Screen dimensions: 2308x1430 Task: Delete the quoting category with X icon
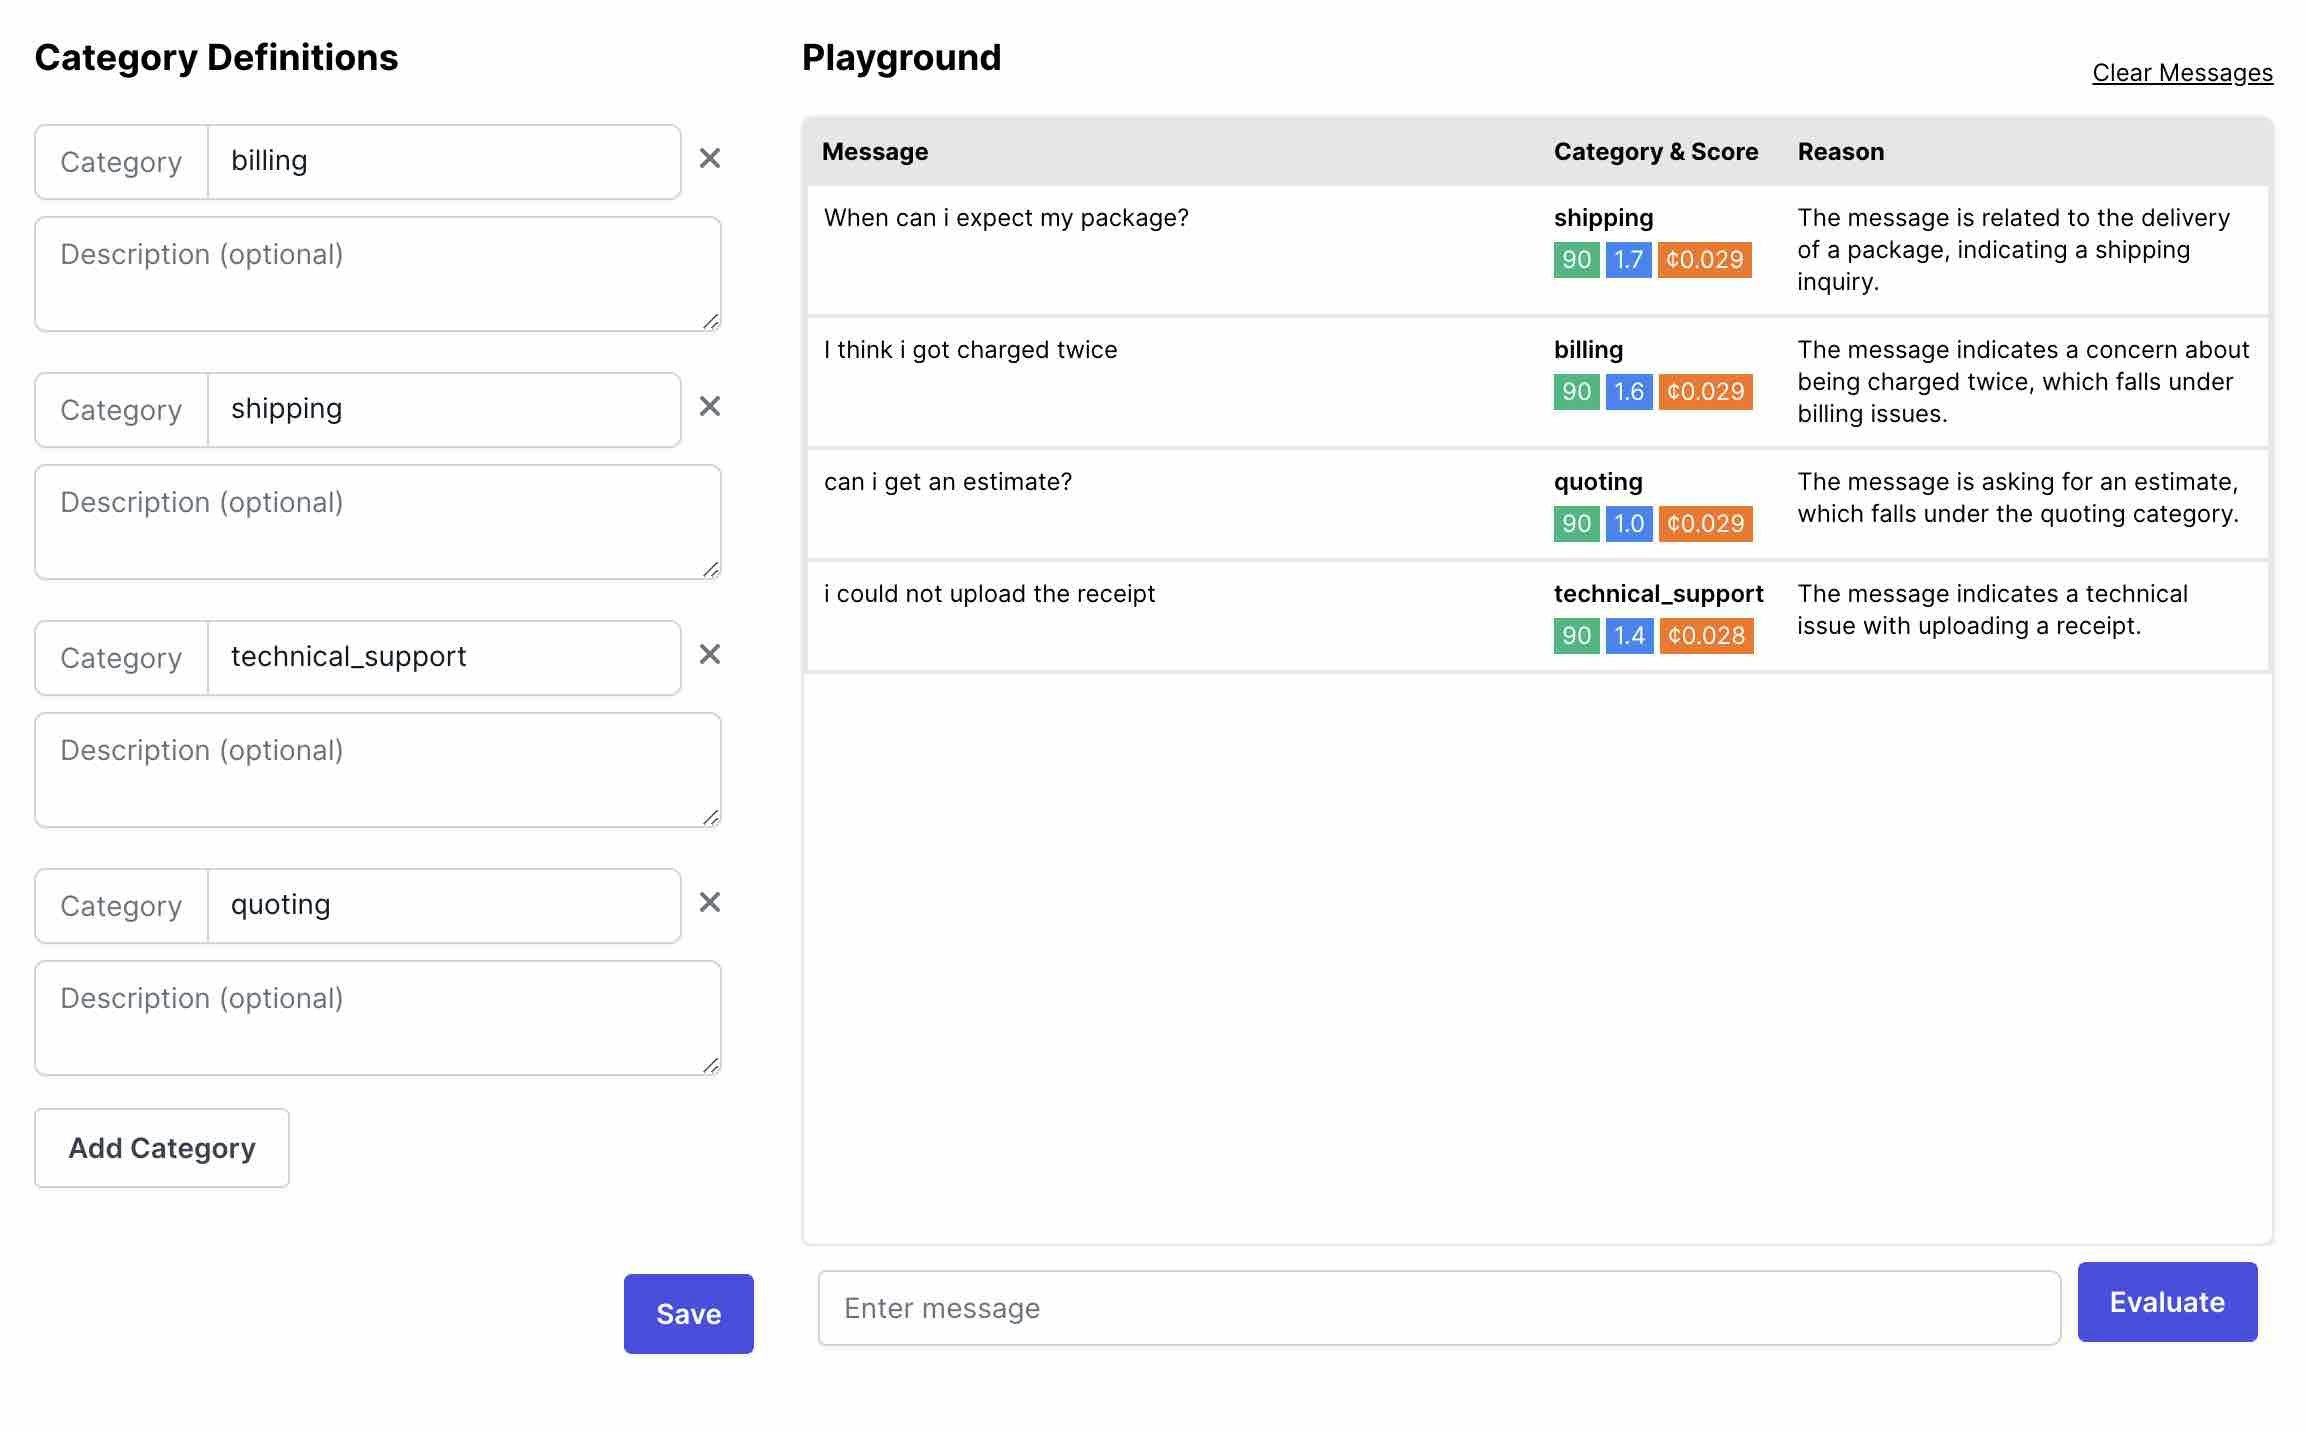[x=709, y=902]
